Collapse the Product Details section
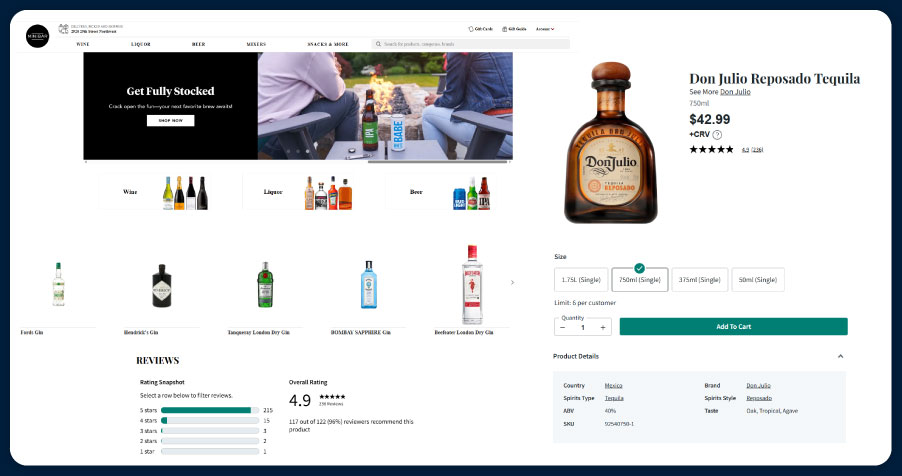The width and height of the screenshot is (902, 476). [840, 356]
